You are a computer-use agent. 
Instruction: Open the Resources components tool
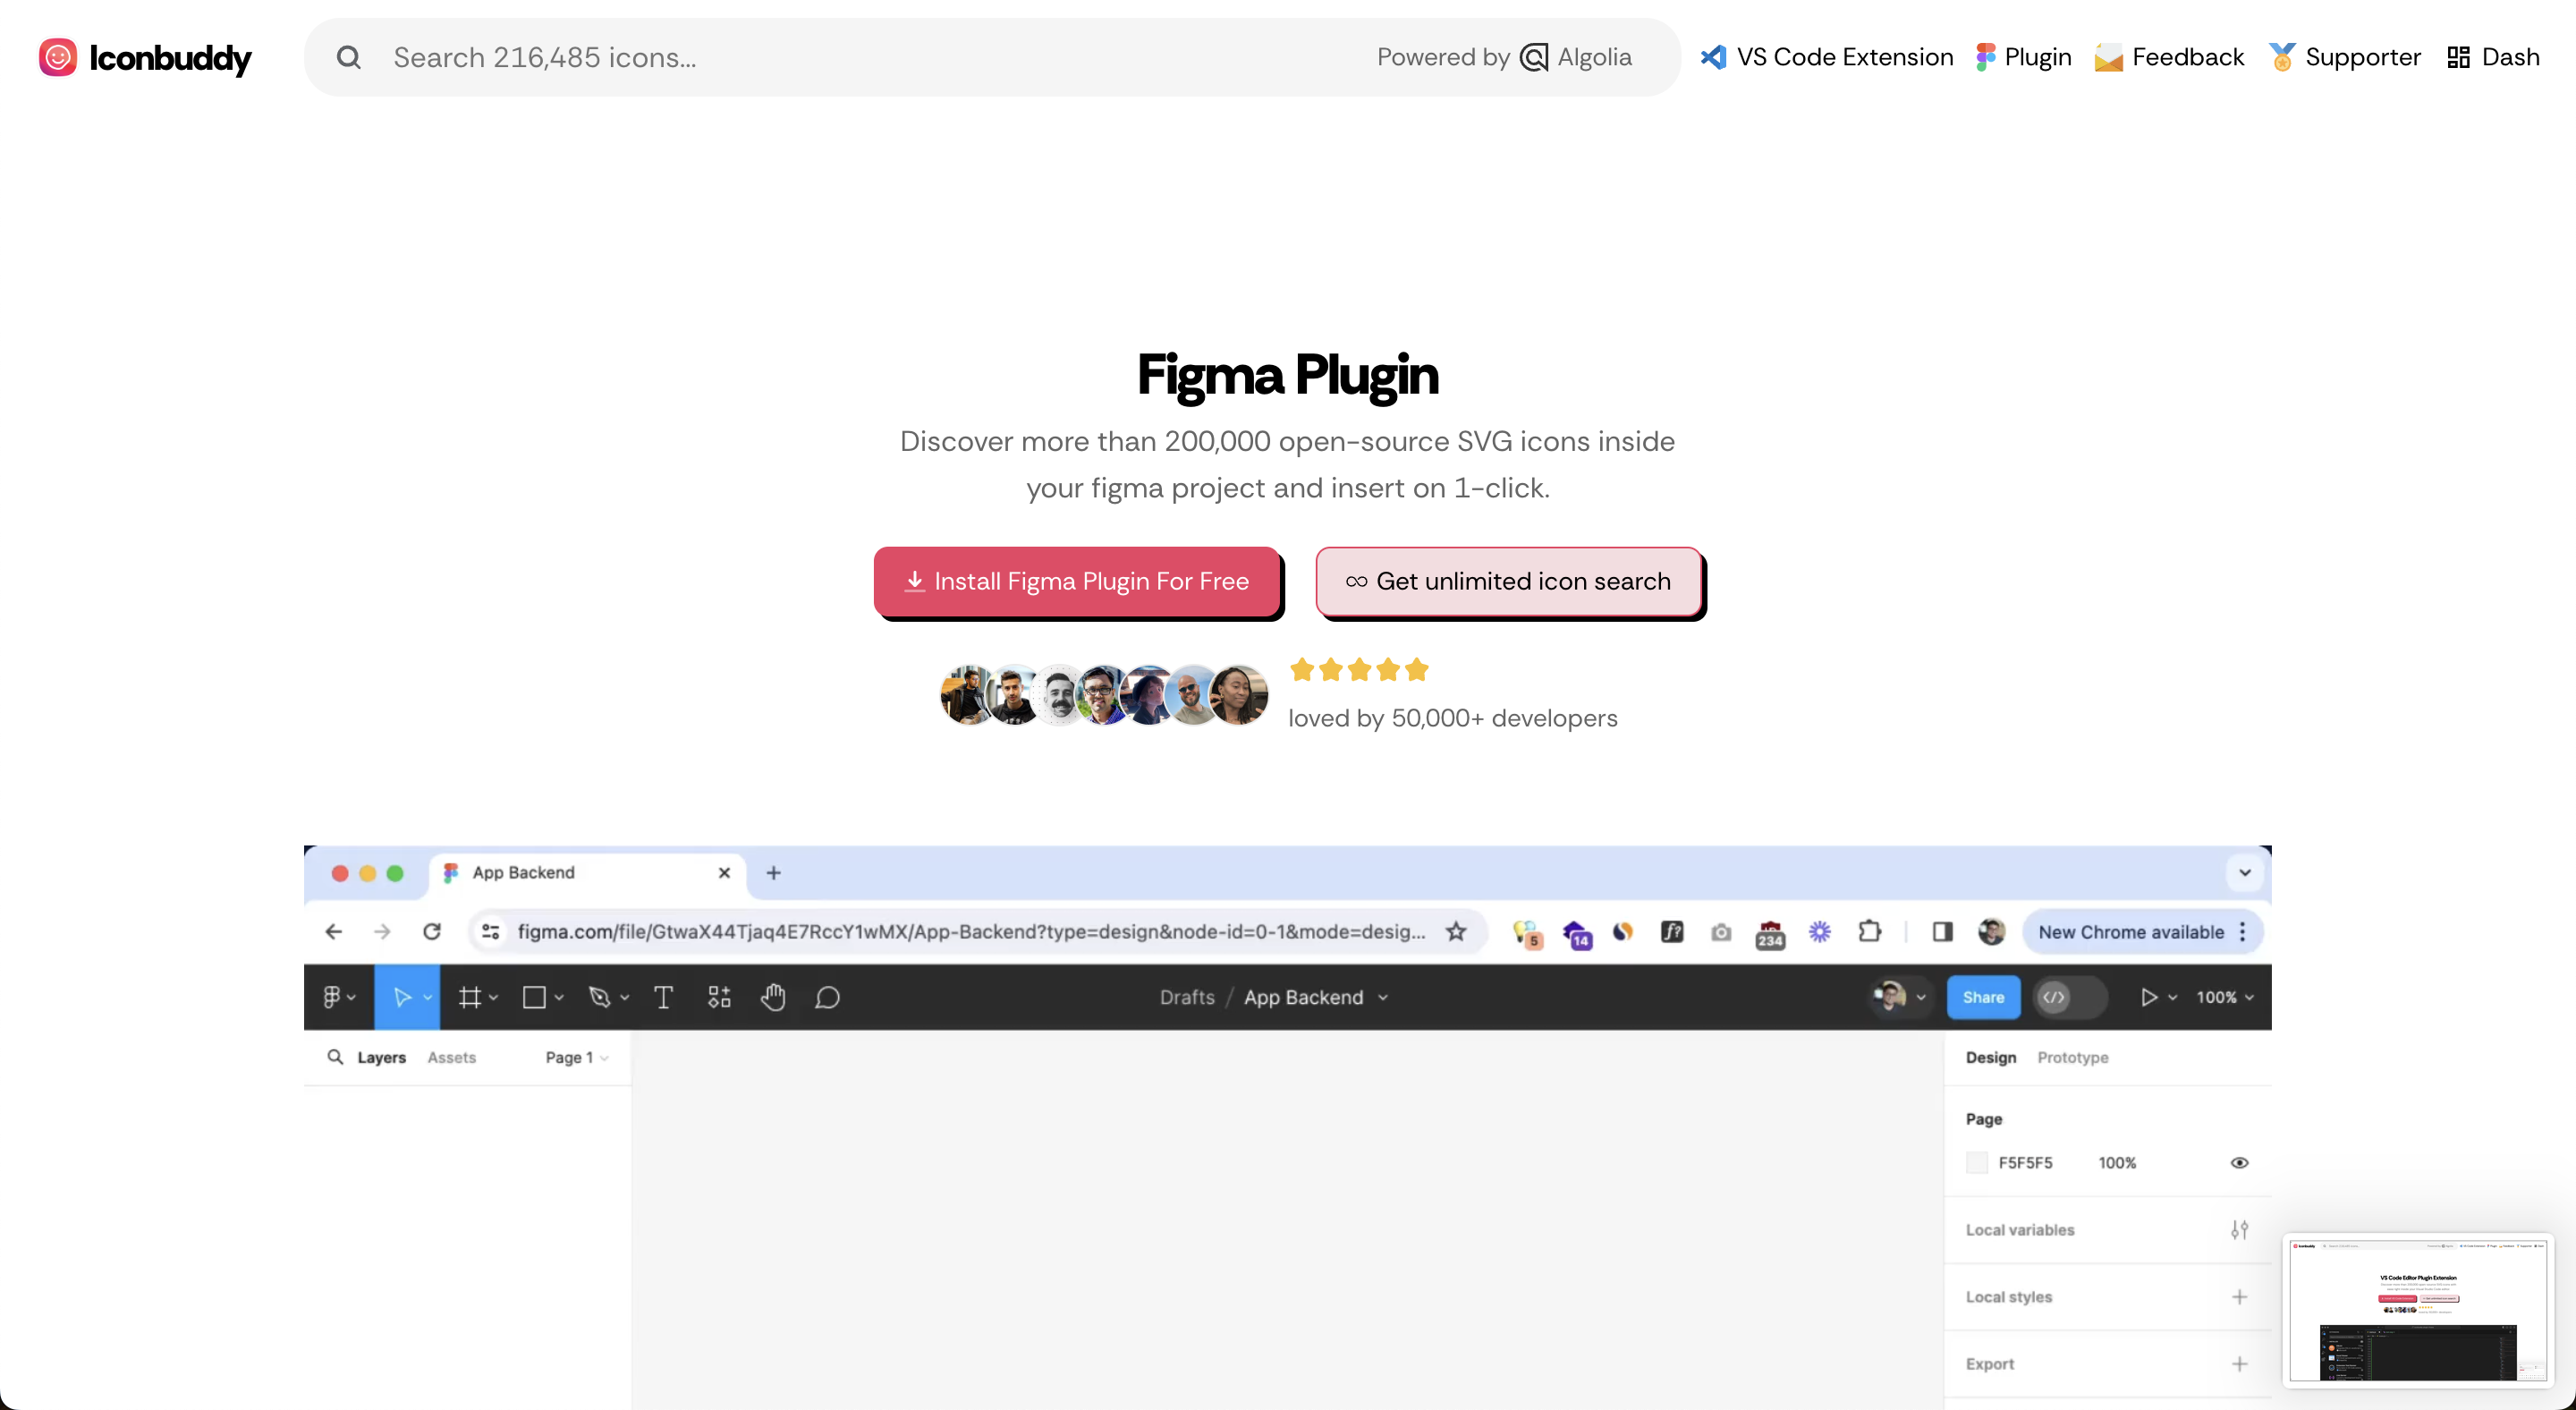[x=719, y=997]
